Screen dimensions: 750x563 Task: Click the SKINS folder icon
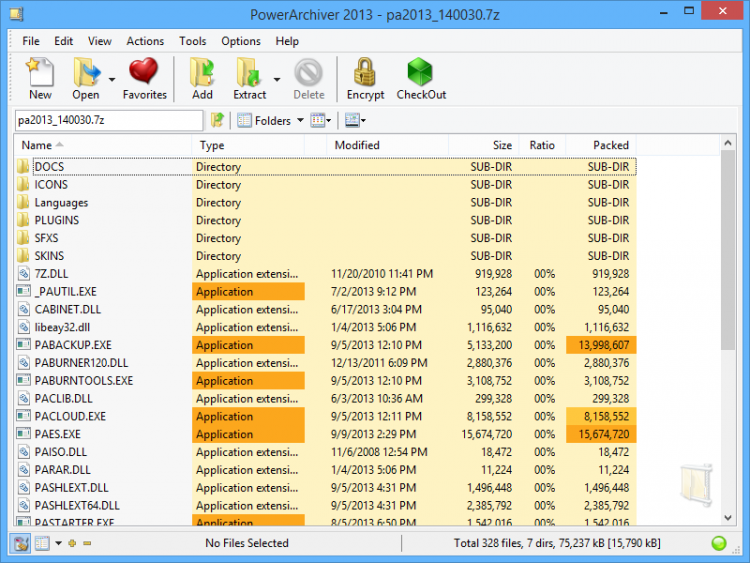pyautogui.click(x=22, y=255)
